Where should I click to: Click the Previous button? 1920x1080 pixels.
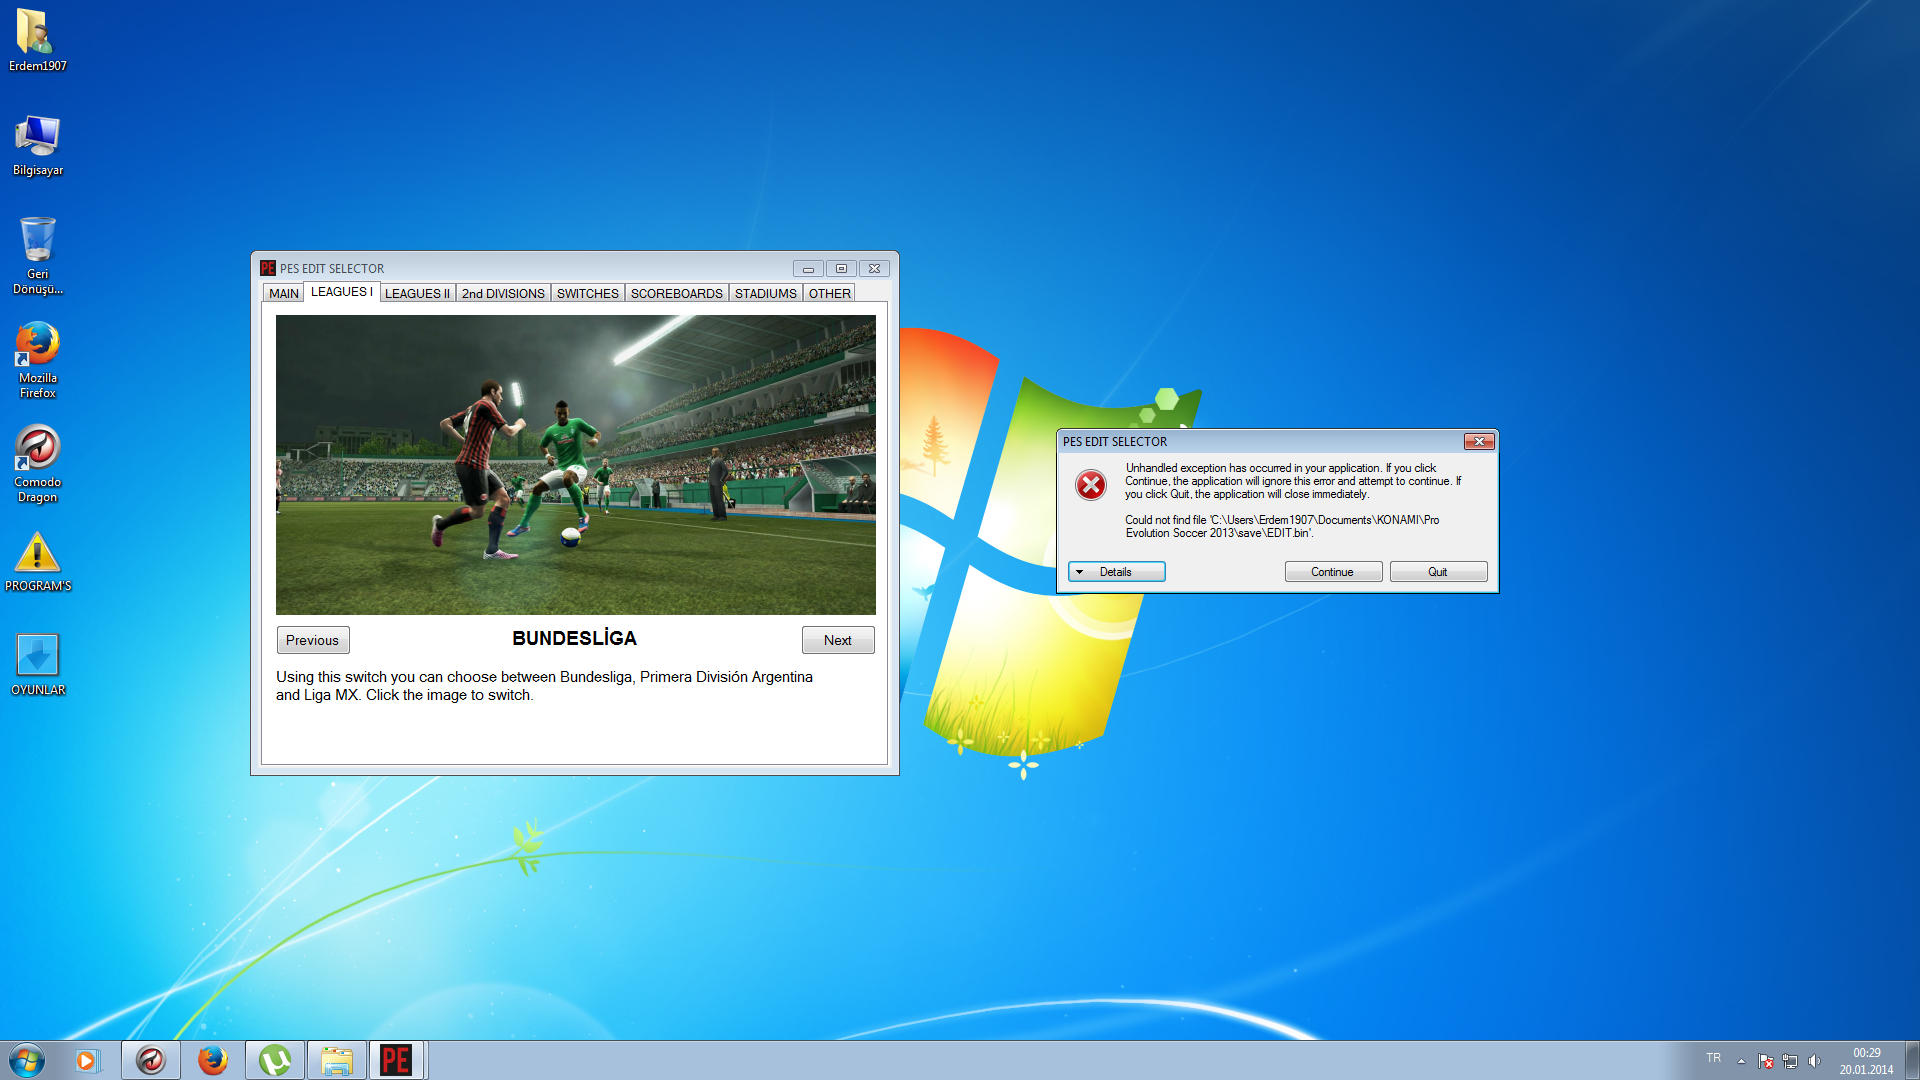pos(313,640)
